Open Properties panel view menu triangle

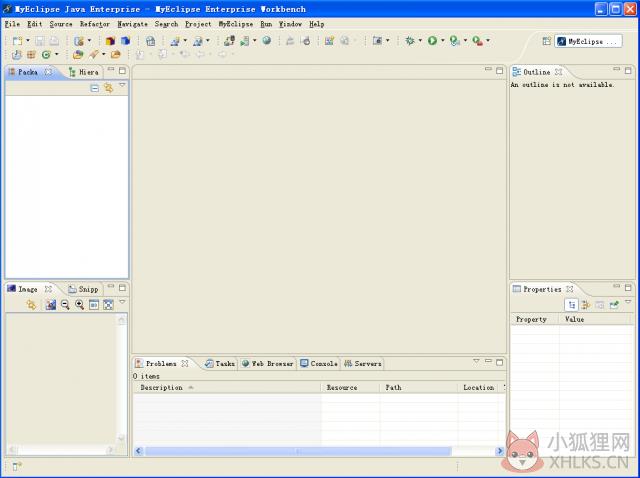coord(628,302)
